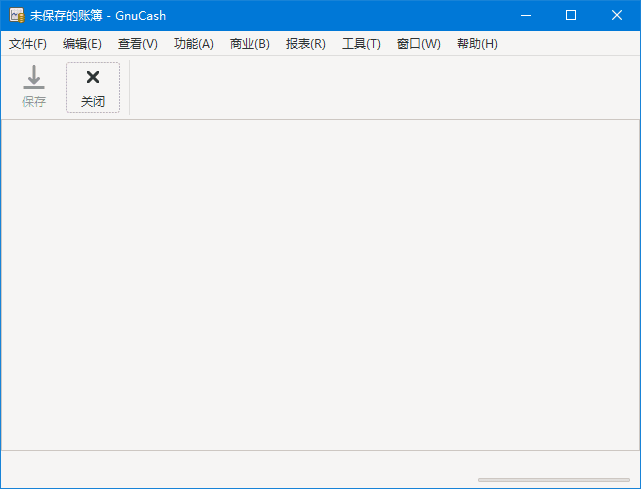Image resolution: width=641 pixels, height=489 pixels.
Task: Open the 报表(R) reports menu
Action: click(306, 44)
